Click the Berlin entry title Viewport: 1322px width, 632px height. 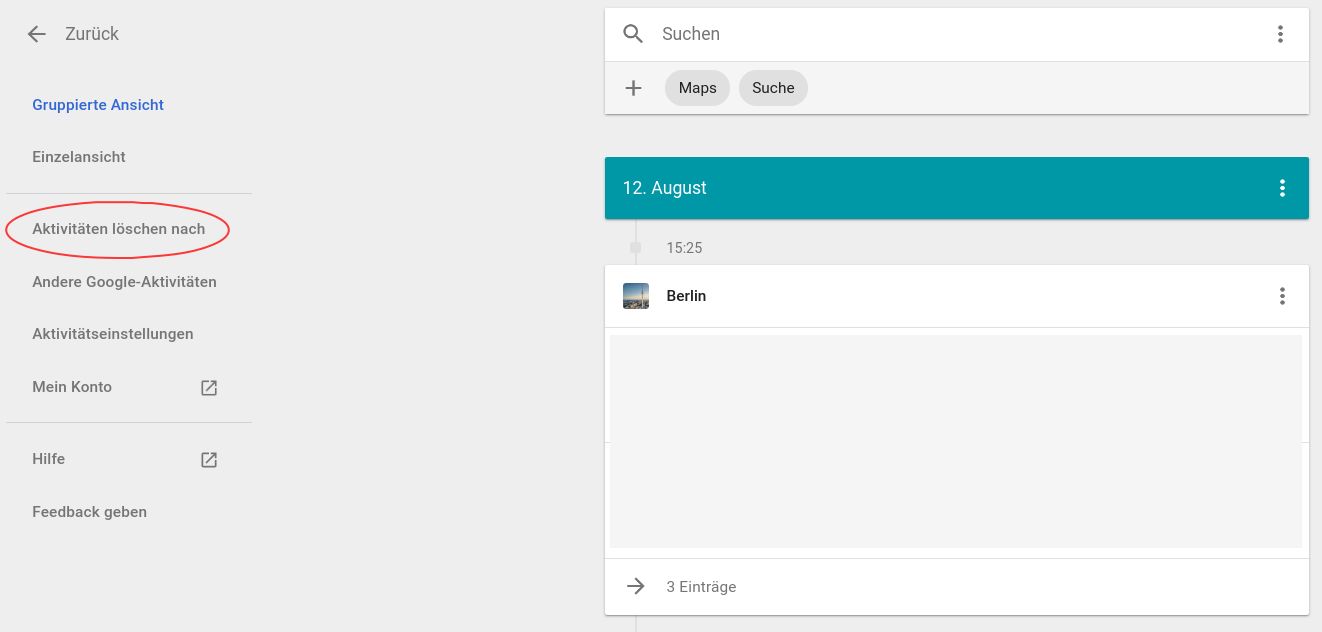point(687,296)
